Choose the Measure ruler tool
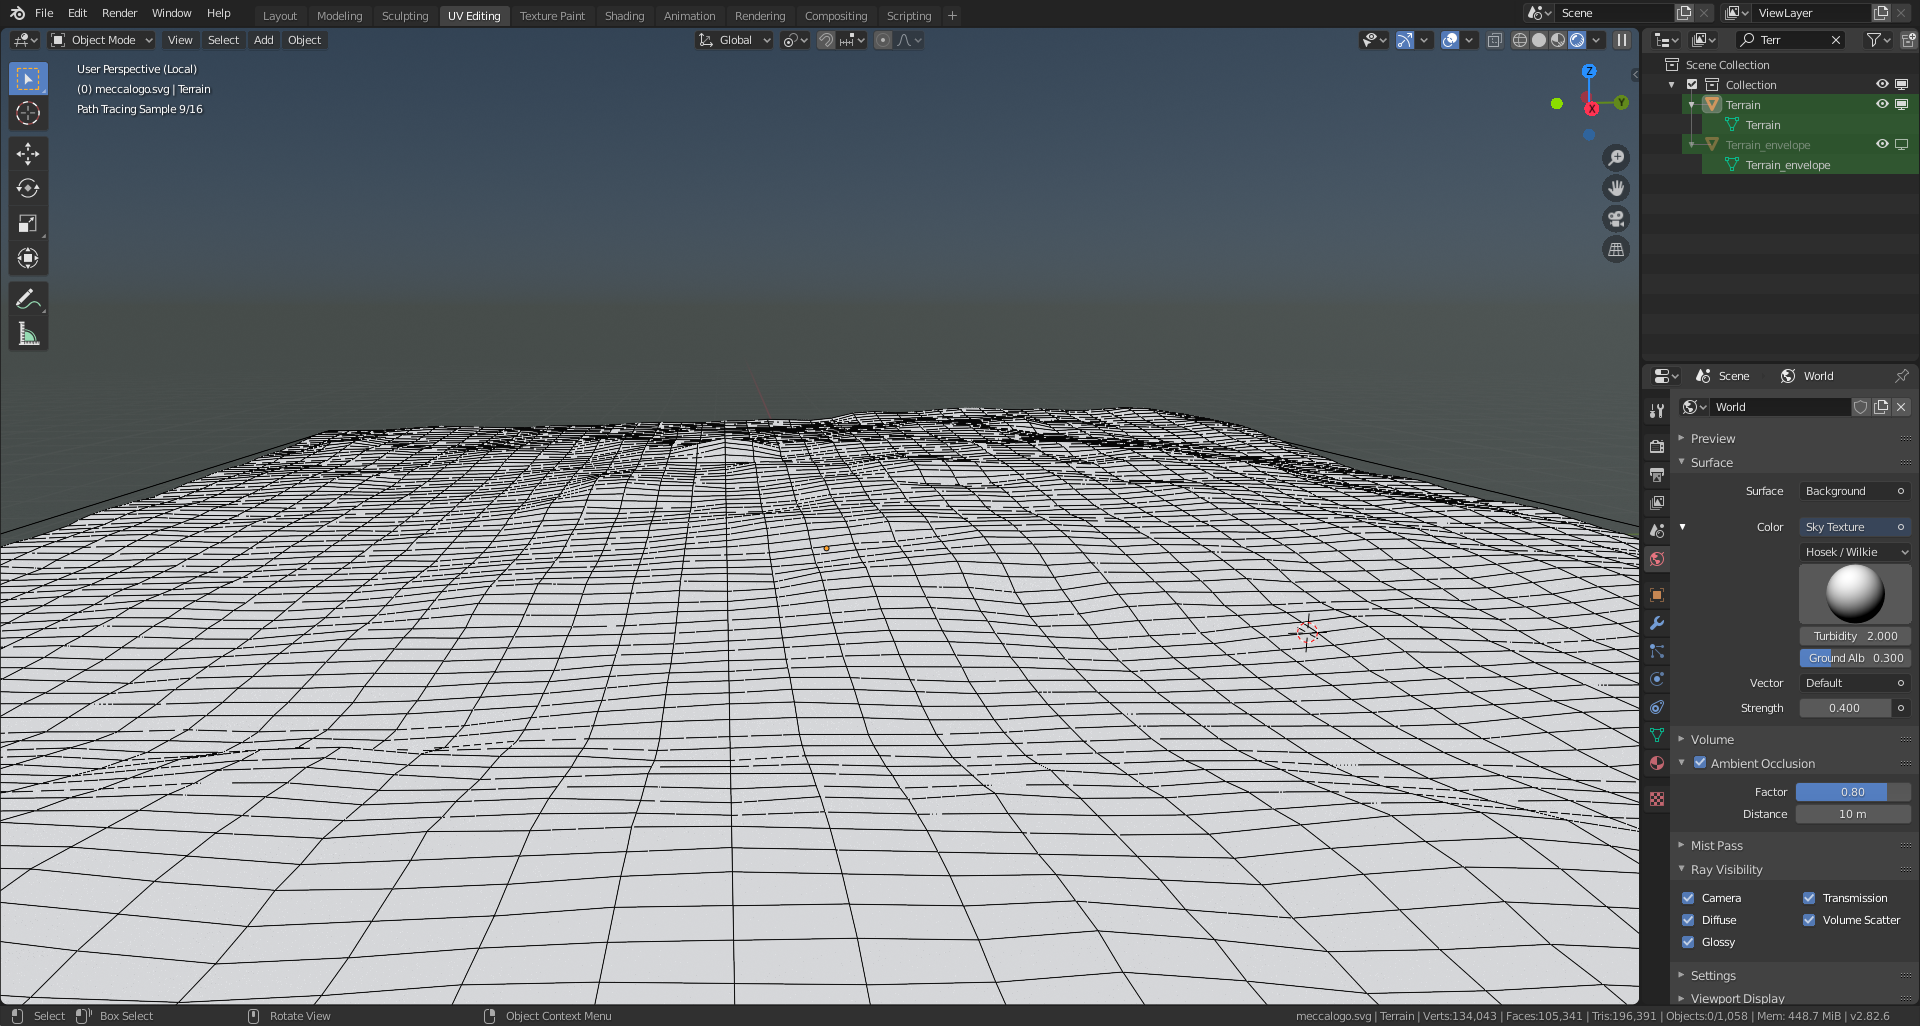The width and height of the screenshot is (1920, 1026). click(x=28, y=335)
